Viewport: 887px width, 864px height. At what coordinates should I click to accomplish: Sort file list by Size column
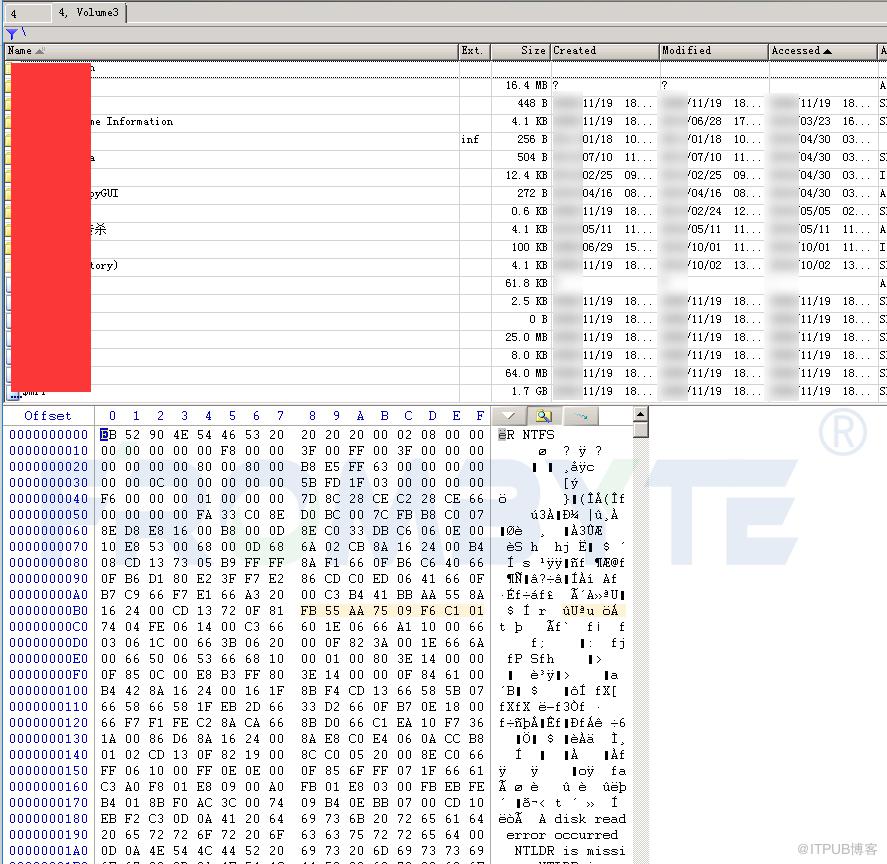pos(520,51)
